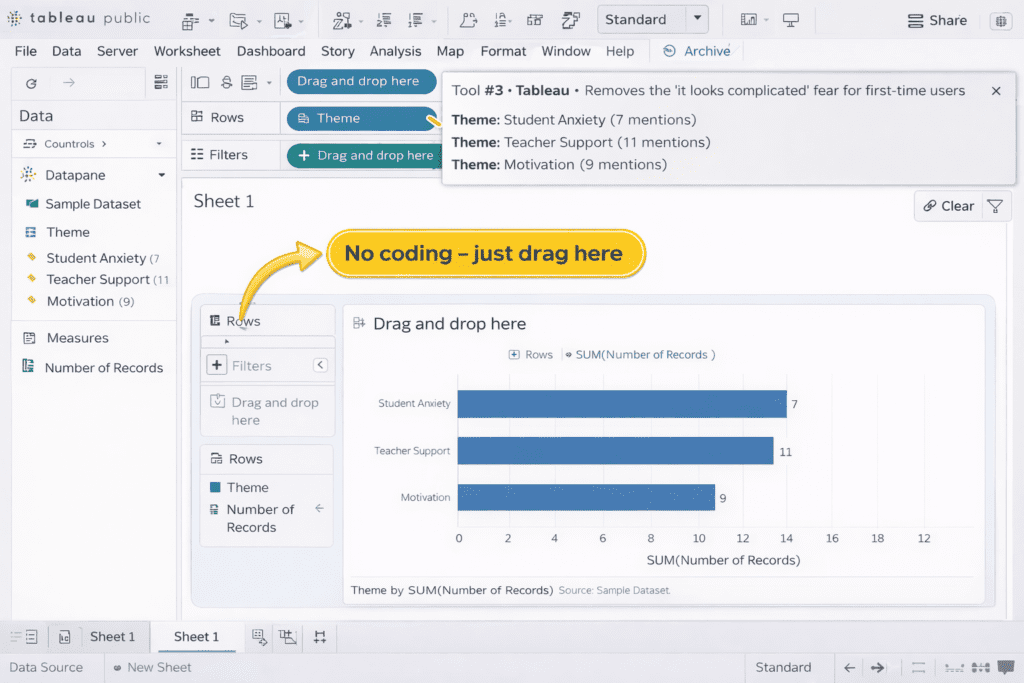Click the Clear button
Image resolution: width=1024 pixels, height=683 pixels.
tap(949, 206)
